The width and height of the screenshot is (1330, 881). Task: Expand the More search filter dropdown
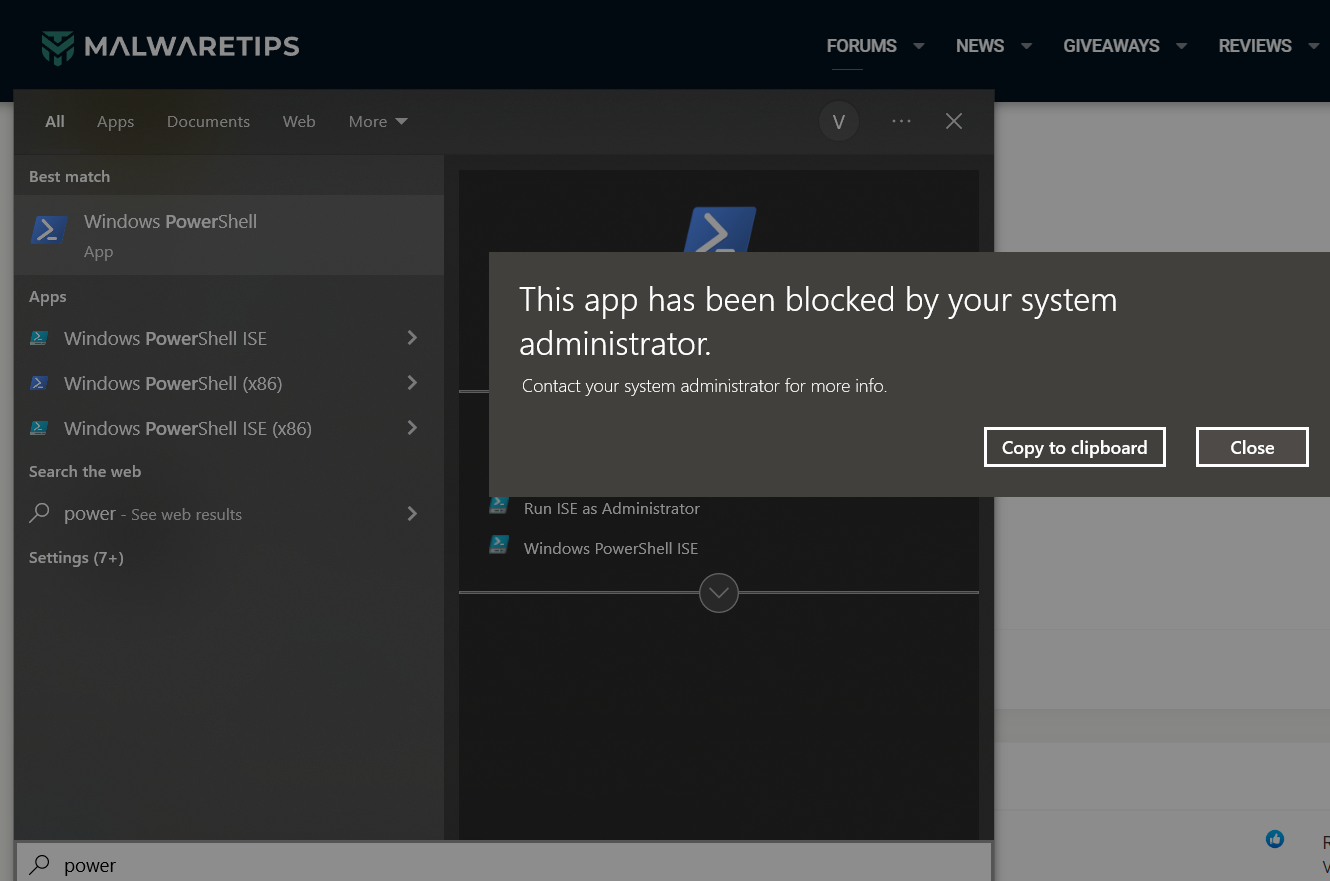tap(378, 122)
